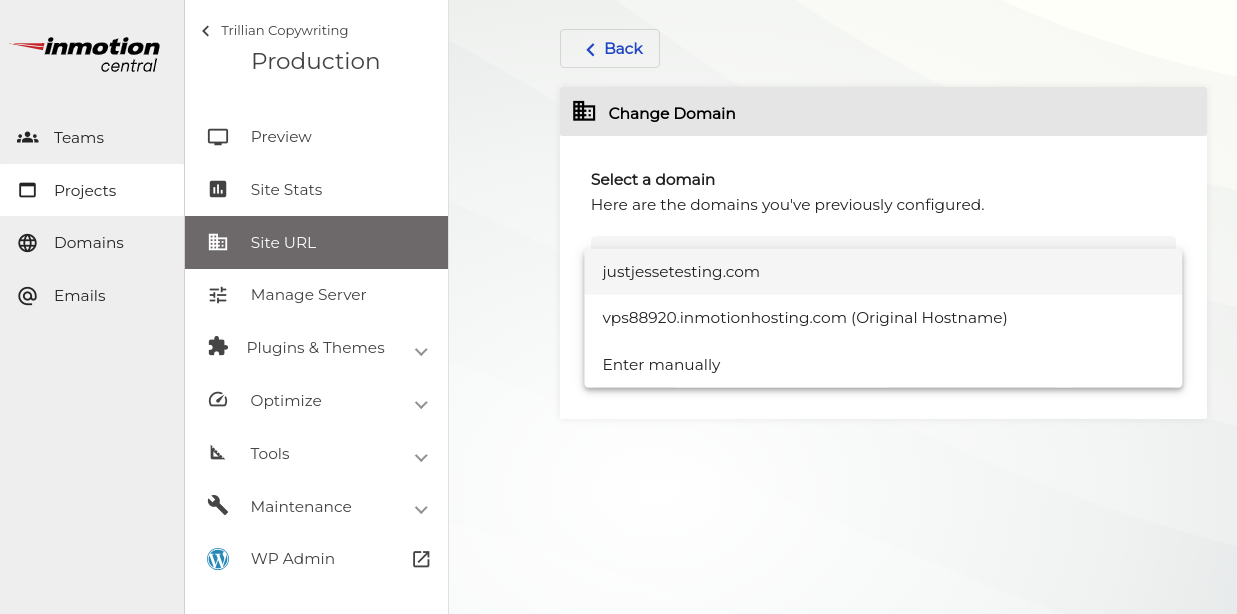Click the Manage Server sliders icon
This screenshot has height=614, width=1237.
click(x=218, y=295)
